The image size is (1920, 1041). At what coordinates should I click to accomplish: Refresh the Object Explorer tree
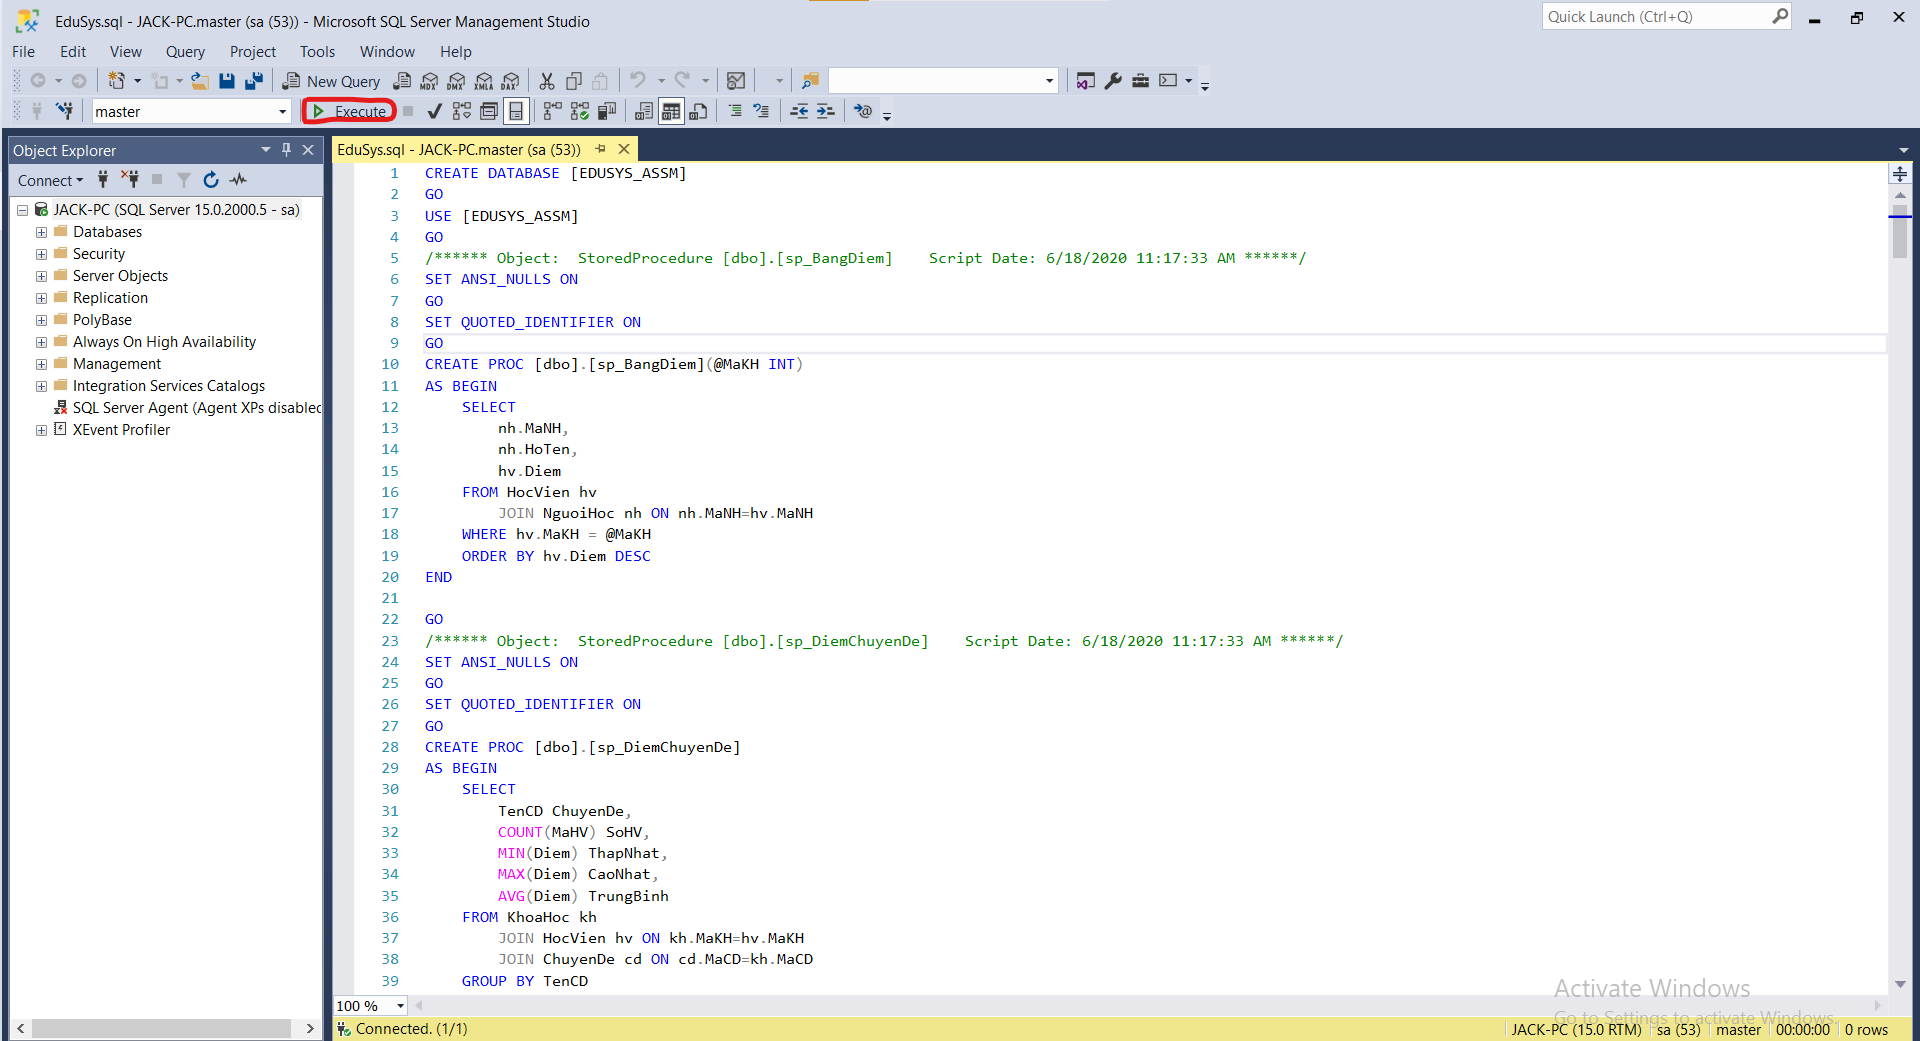211,180
